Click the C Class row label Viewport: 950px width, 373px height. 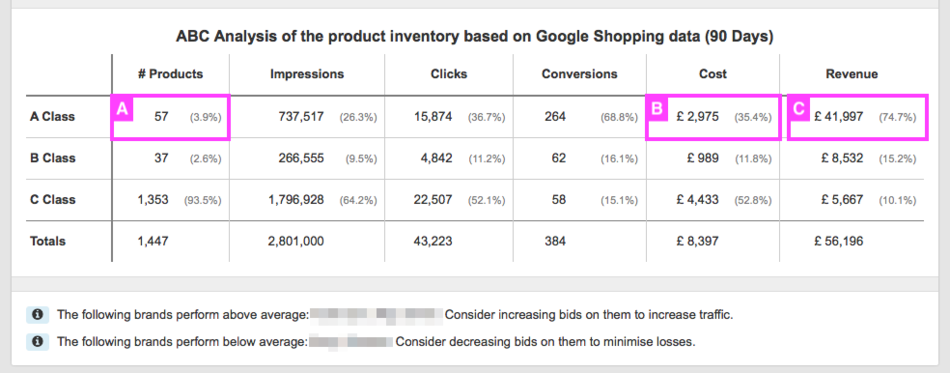tap(53, 200)
